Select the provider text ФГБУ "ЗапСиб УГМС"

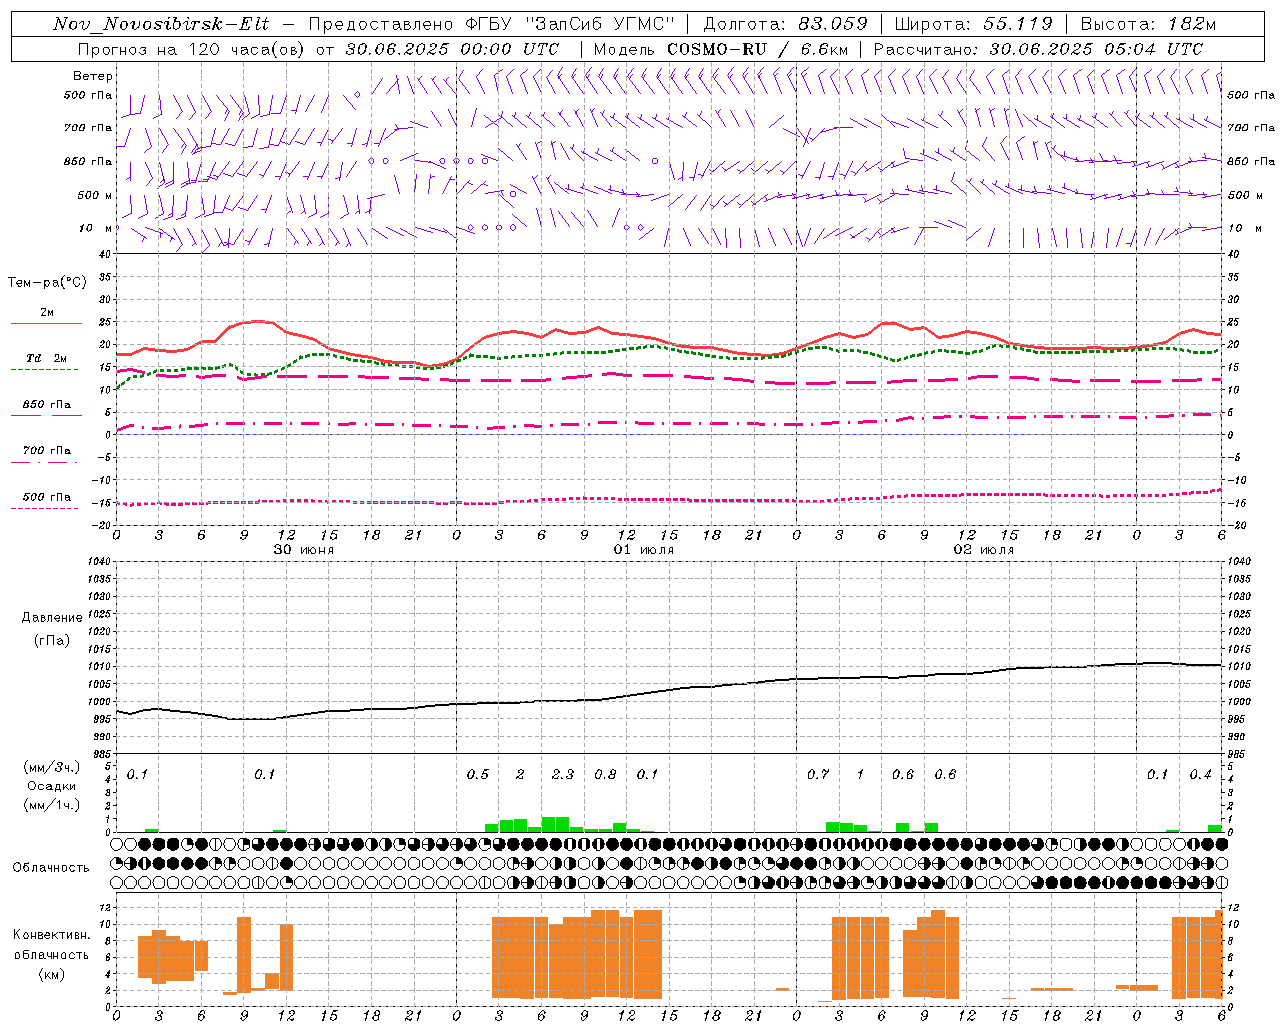click(x=570, y=24)
